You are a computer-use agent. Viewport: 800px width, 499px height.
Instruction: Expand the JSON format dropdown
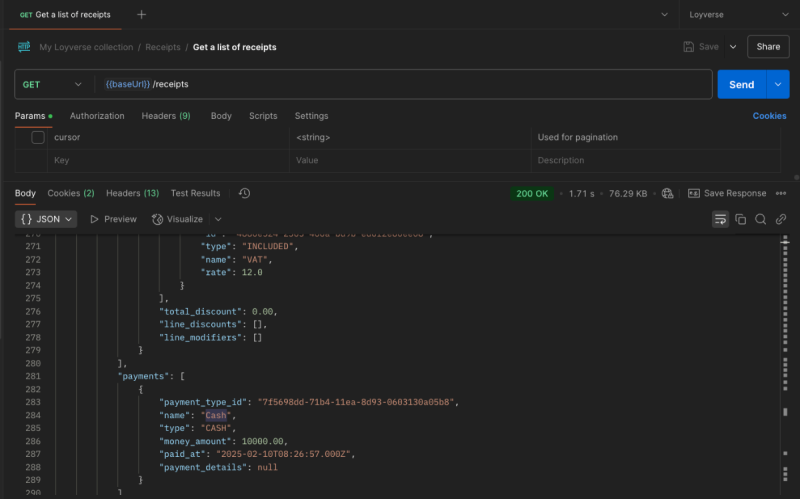tap(46, 219)
